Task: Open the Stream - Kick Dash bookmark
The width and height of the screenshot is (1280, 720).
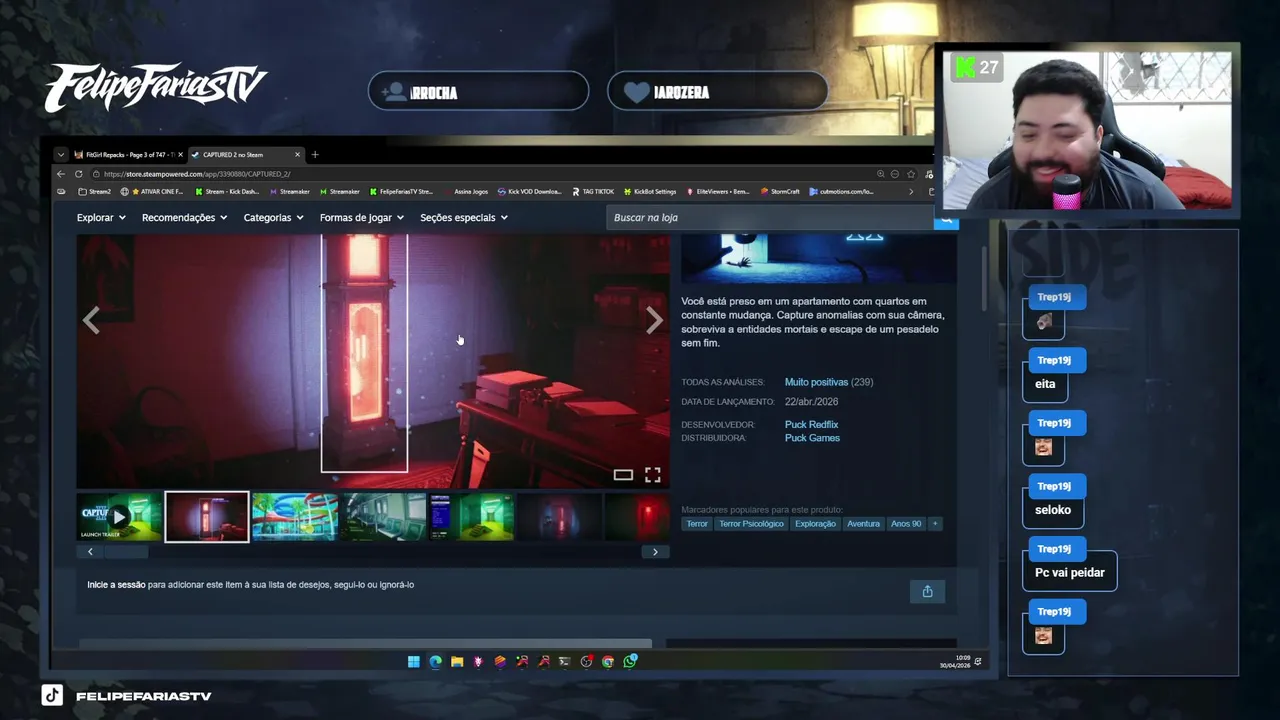Action: (x=227, y=191)
